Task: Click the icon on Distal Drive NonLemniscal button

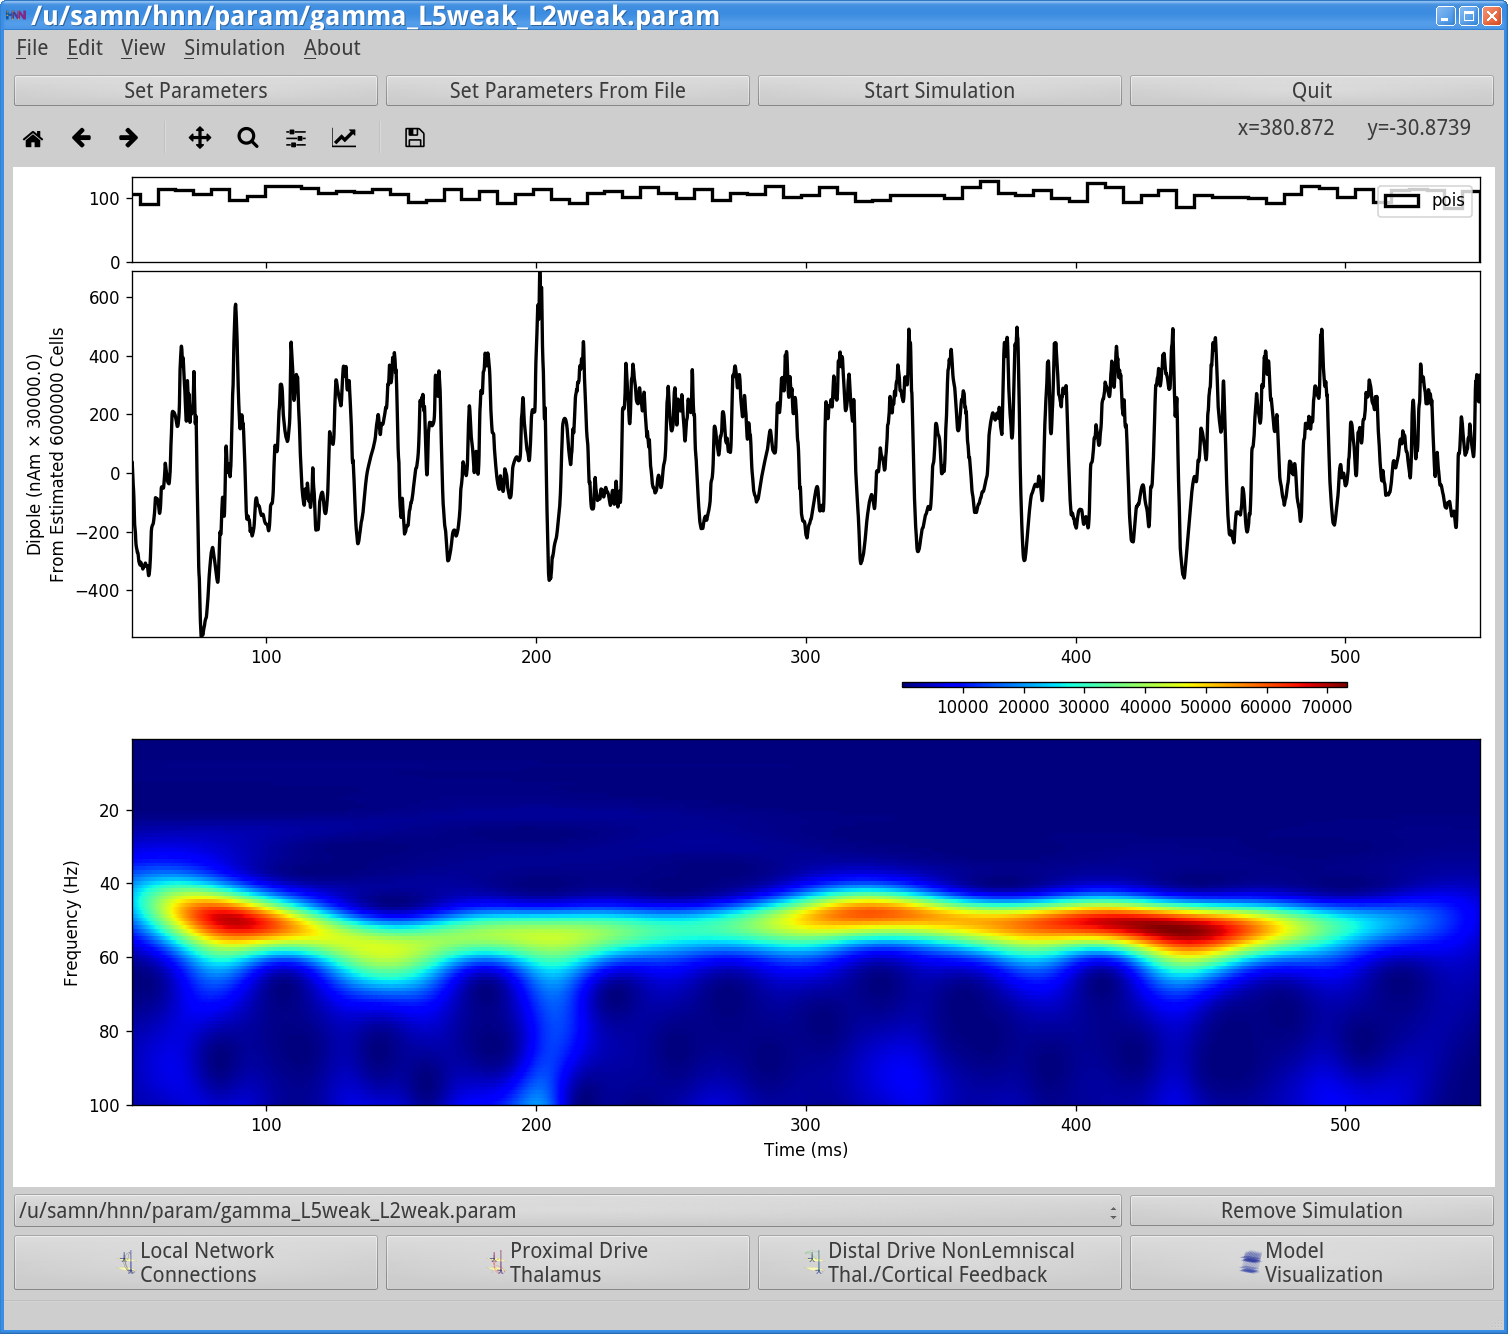Action: [x=814, y=1262]
